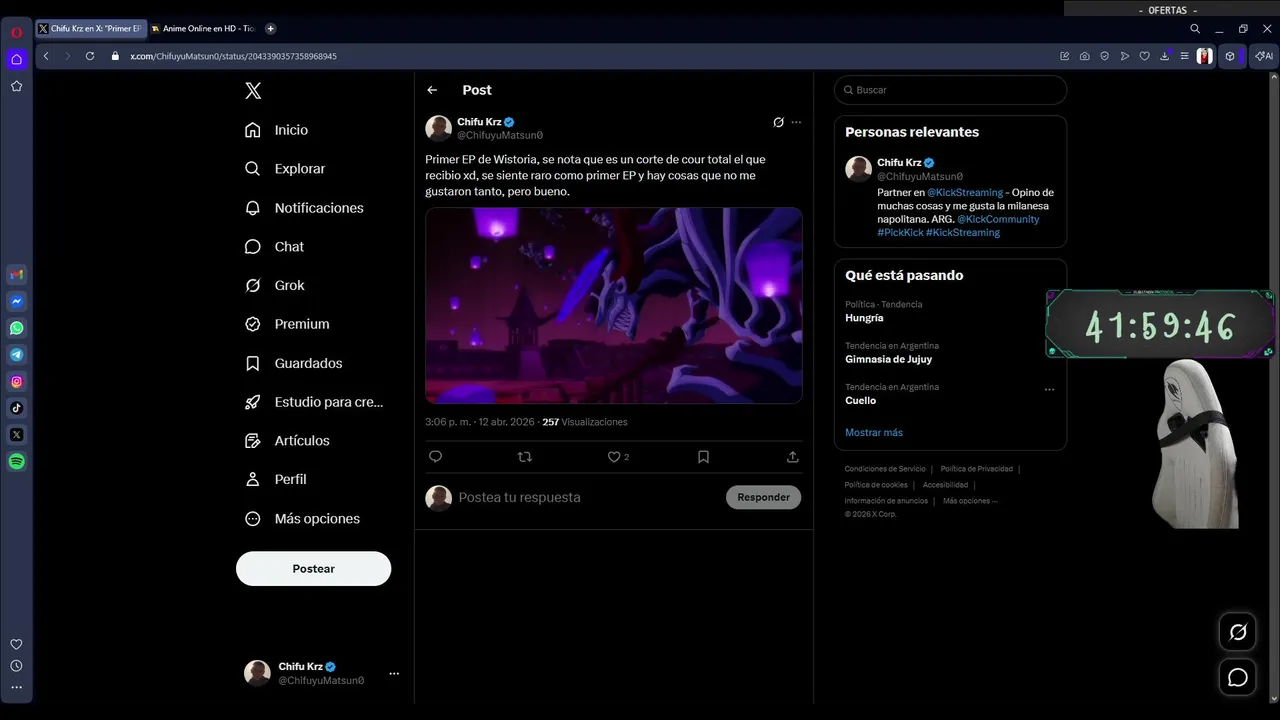Reload the current page
Viewport: 1280px width, 720px height.
point(90,56)
